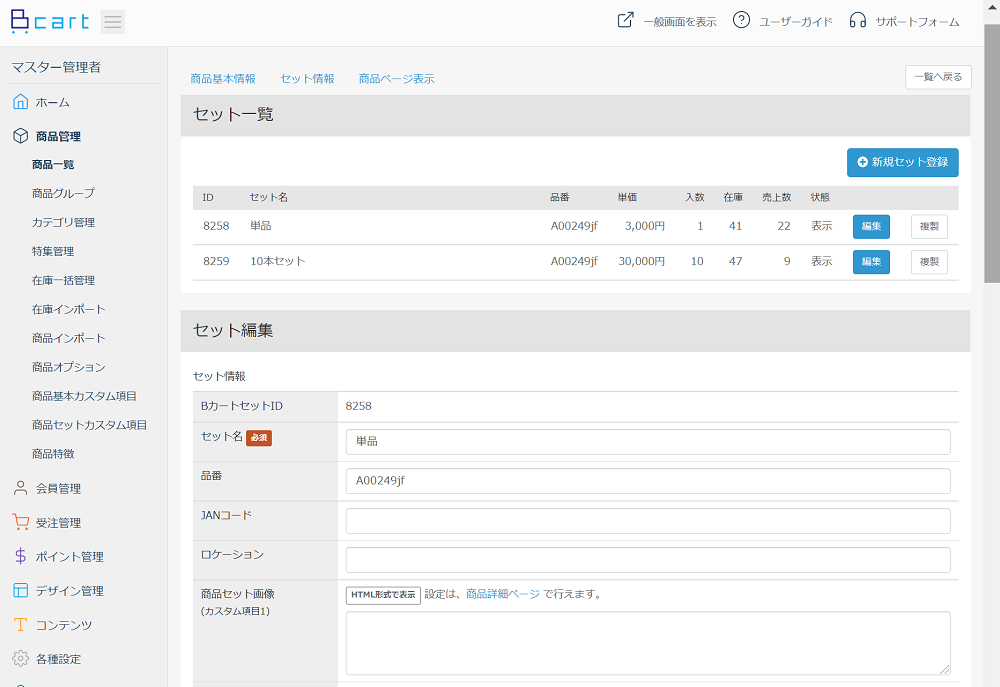Switch to セット情報 tab
1000x687 pixels.
(x=307, y=78)
